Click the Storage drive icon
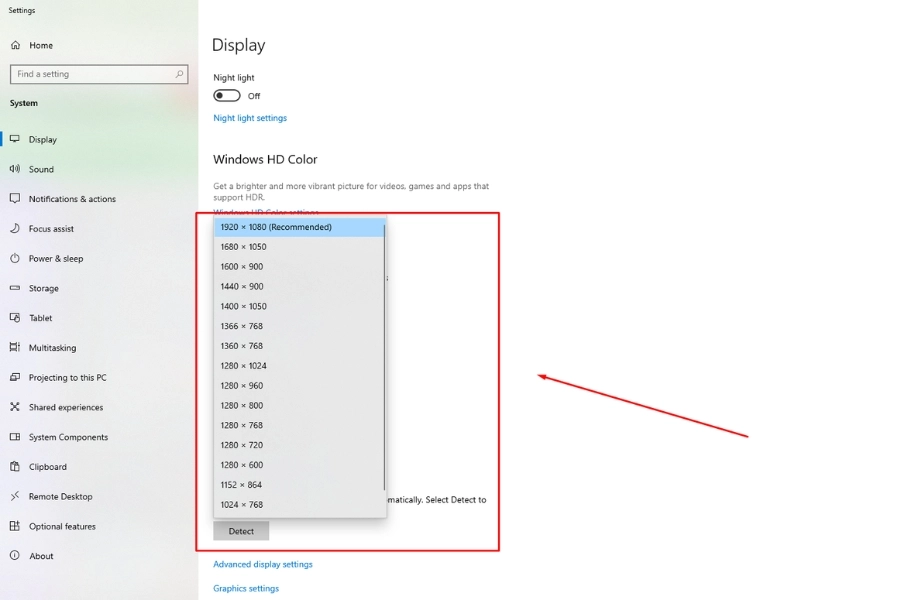Viewport: 900px width, 600px height. tap(15, 288)
